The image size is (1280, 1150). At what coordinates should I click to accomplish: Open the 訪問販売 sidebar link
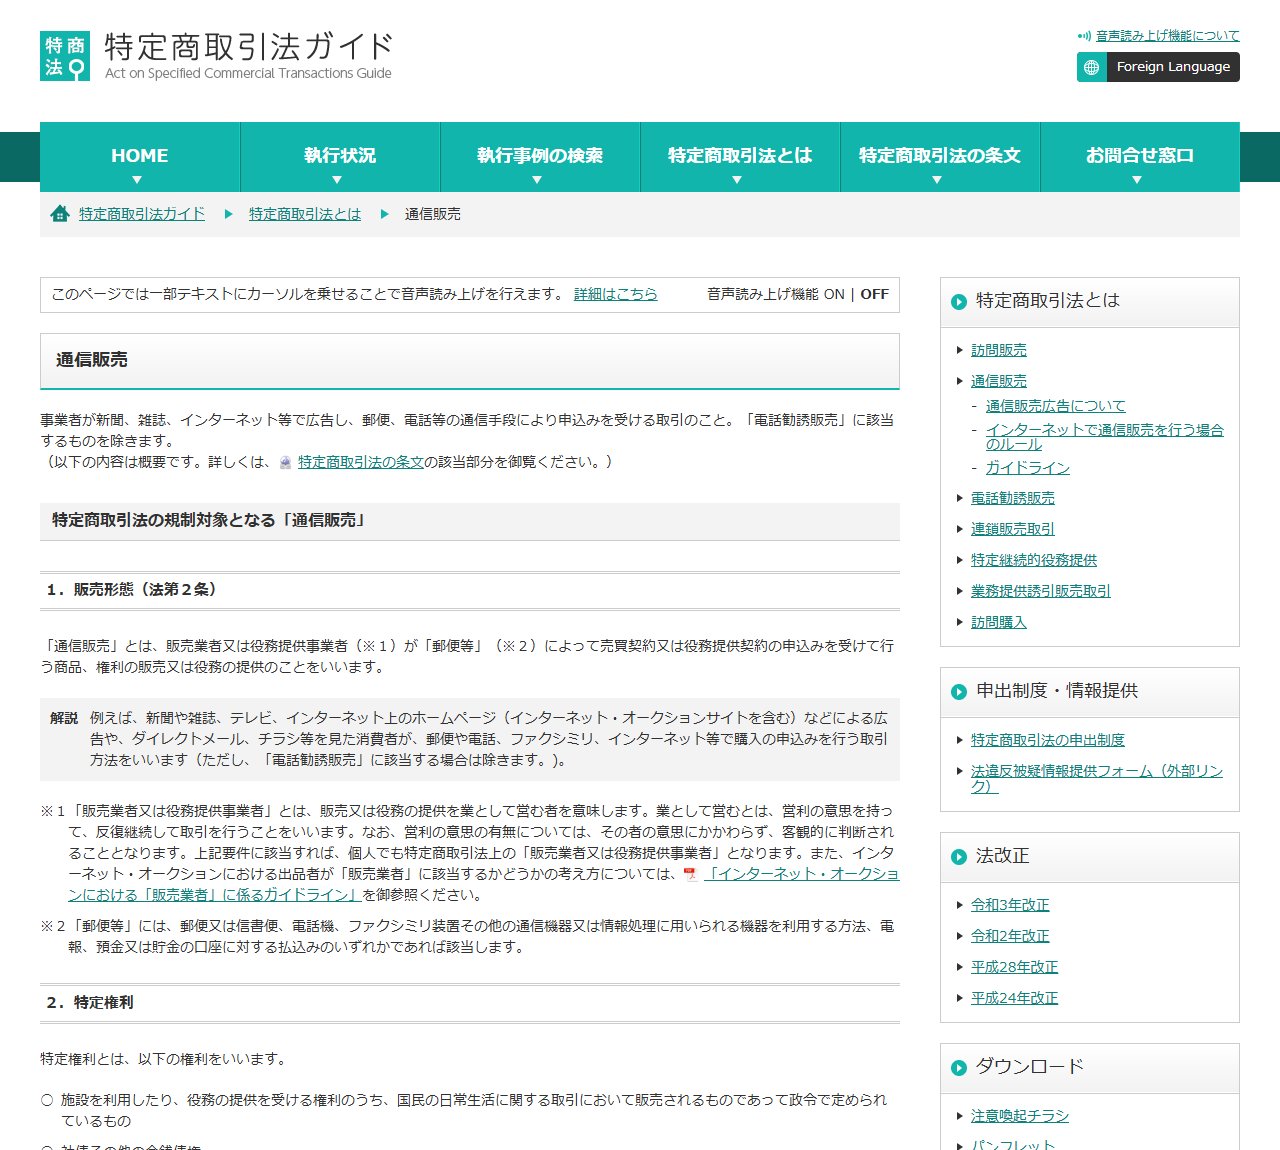[x=999, y=350]
